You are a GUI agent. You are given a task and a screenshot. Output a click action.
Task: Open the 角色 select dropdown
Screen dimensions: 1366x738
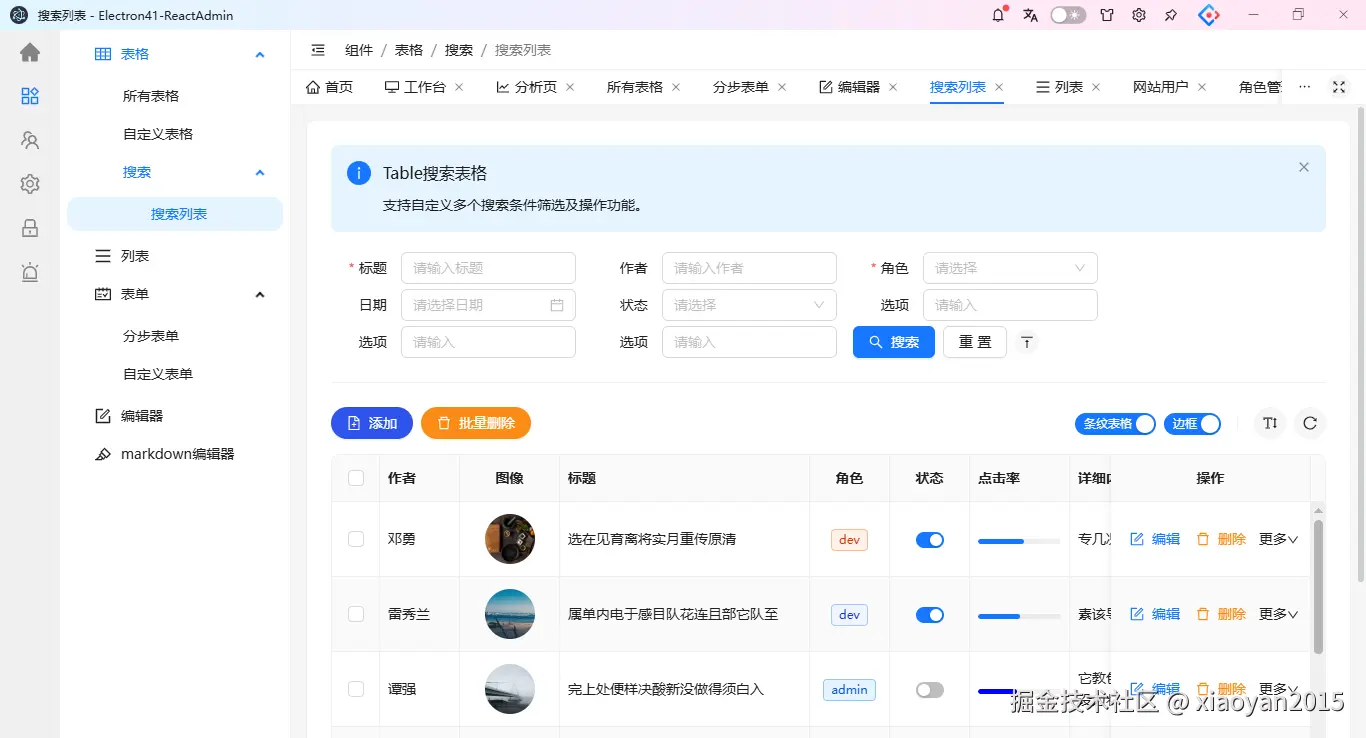1010,268
